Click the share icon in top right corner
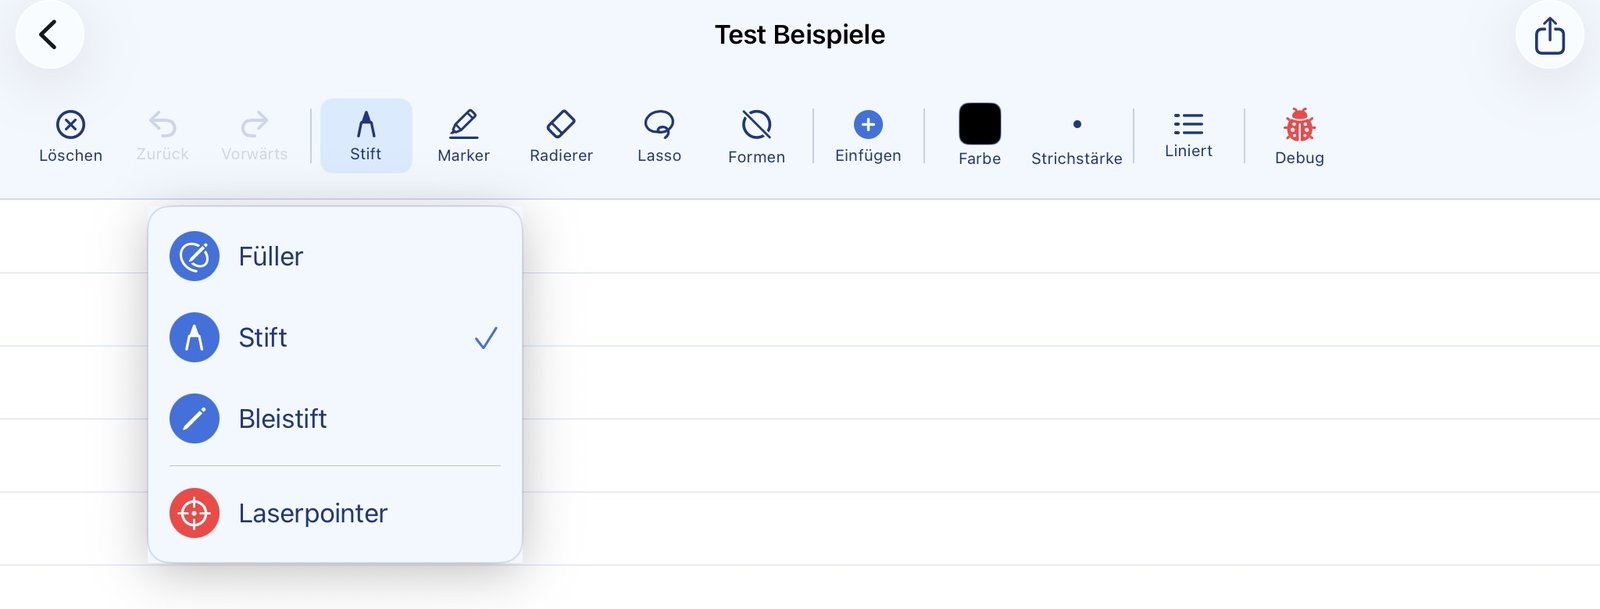The height and width of the screenshot is (609, 1600). [1549, 35]
